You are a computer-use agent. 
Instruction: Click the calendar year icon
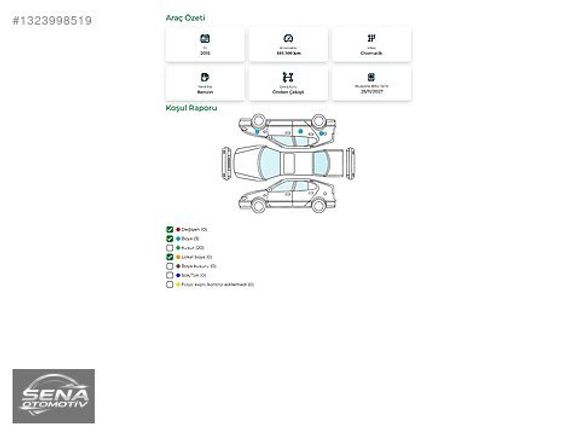click(205, 38)
